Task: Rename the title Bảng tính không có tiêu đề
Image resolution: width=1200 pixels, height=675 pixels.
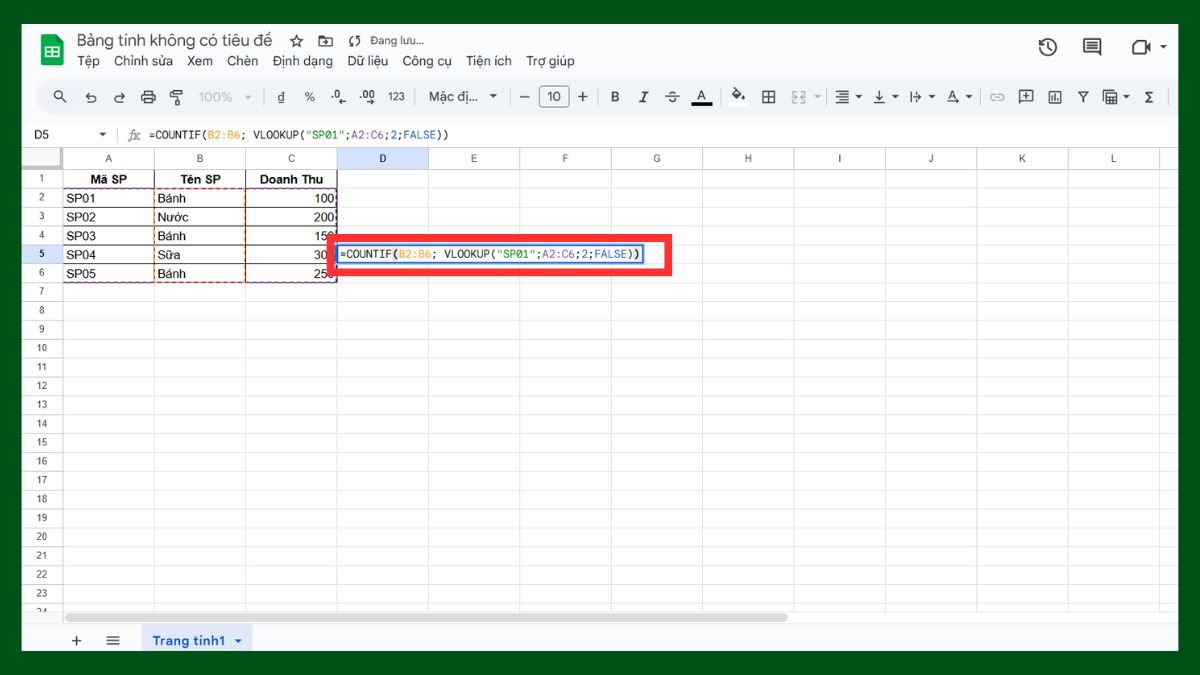Action: click(174, 40)
